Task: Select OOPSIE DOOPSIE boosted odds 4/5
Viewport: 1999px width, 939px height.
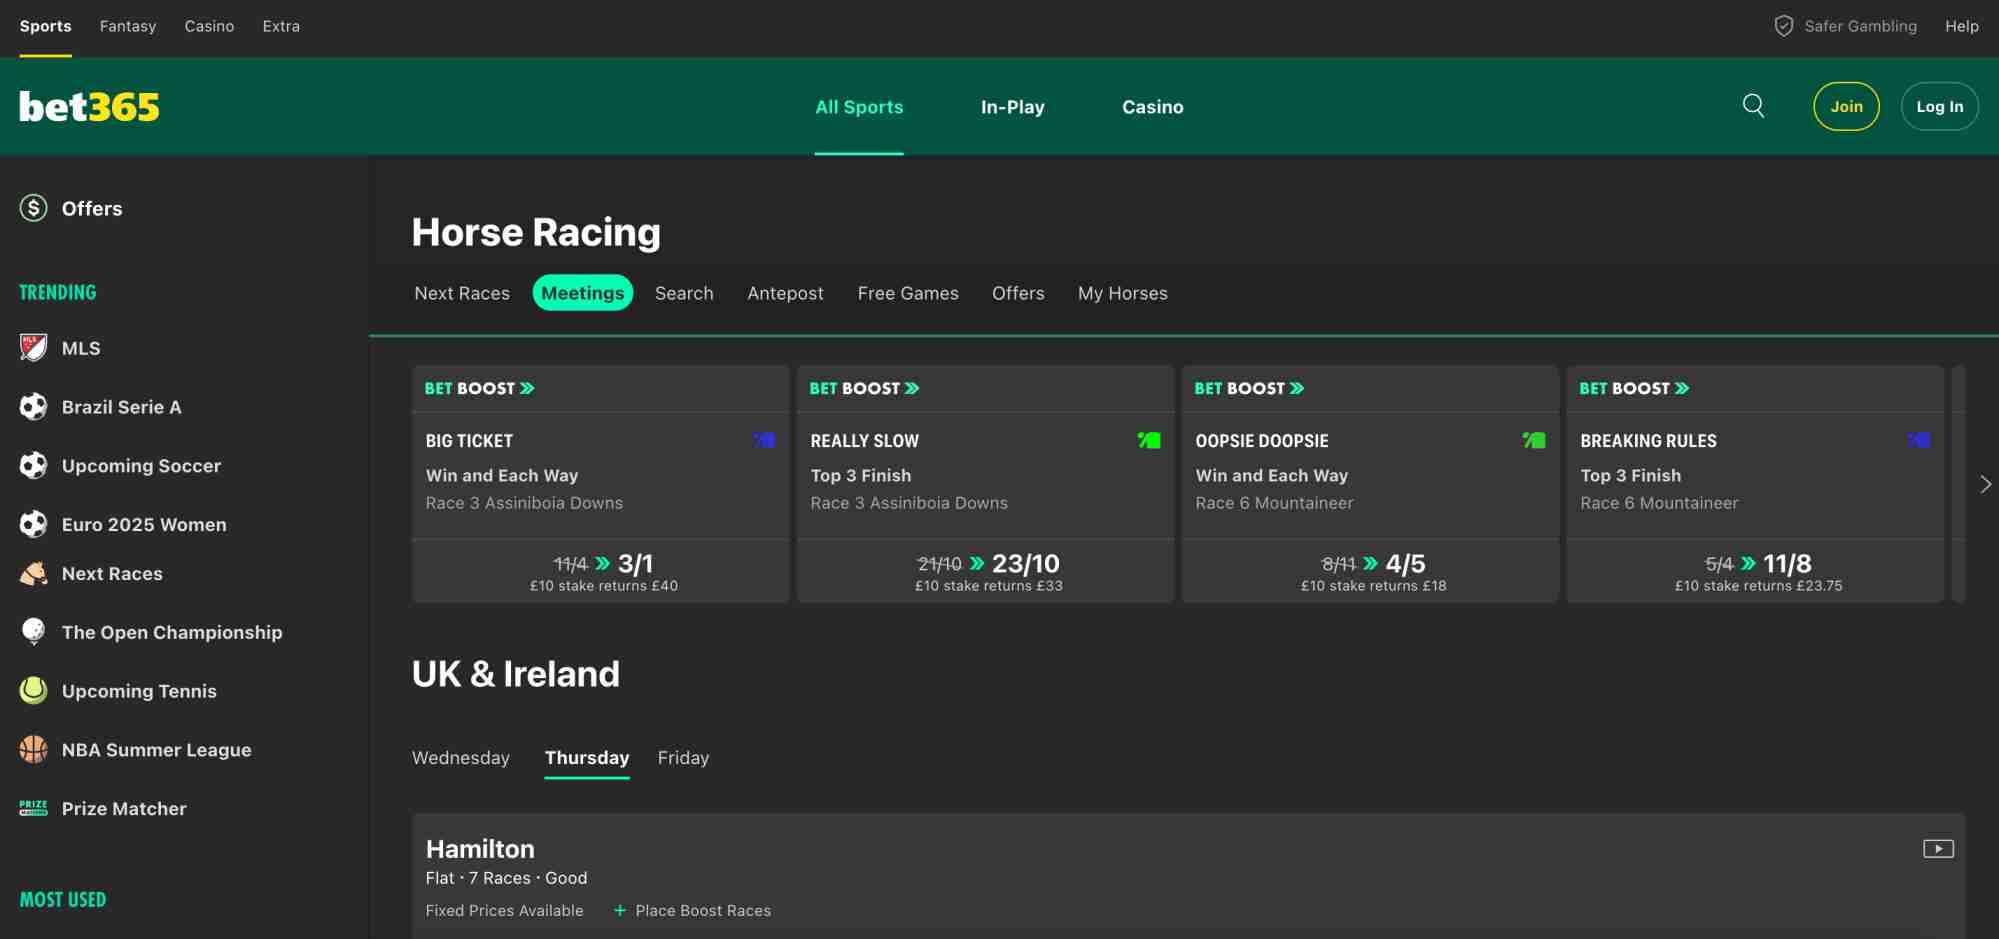Action: point(1371,571)
